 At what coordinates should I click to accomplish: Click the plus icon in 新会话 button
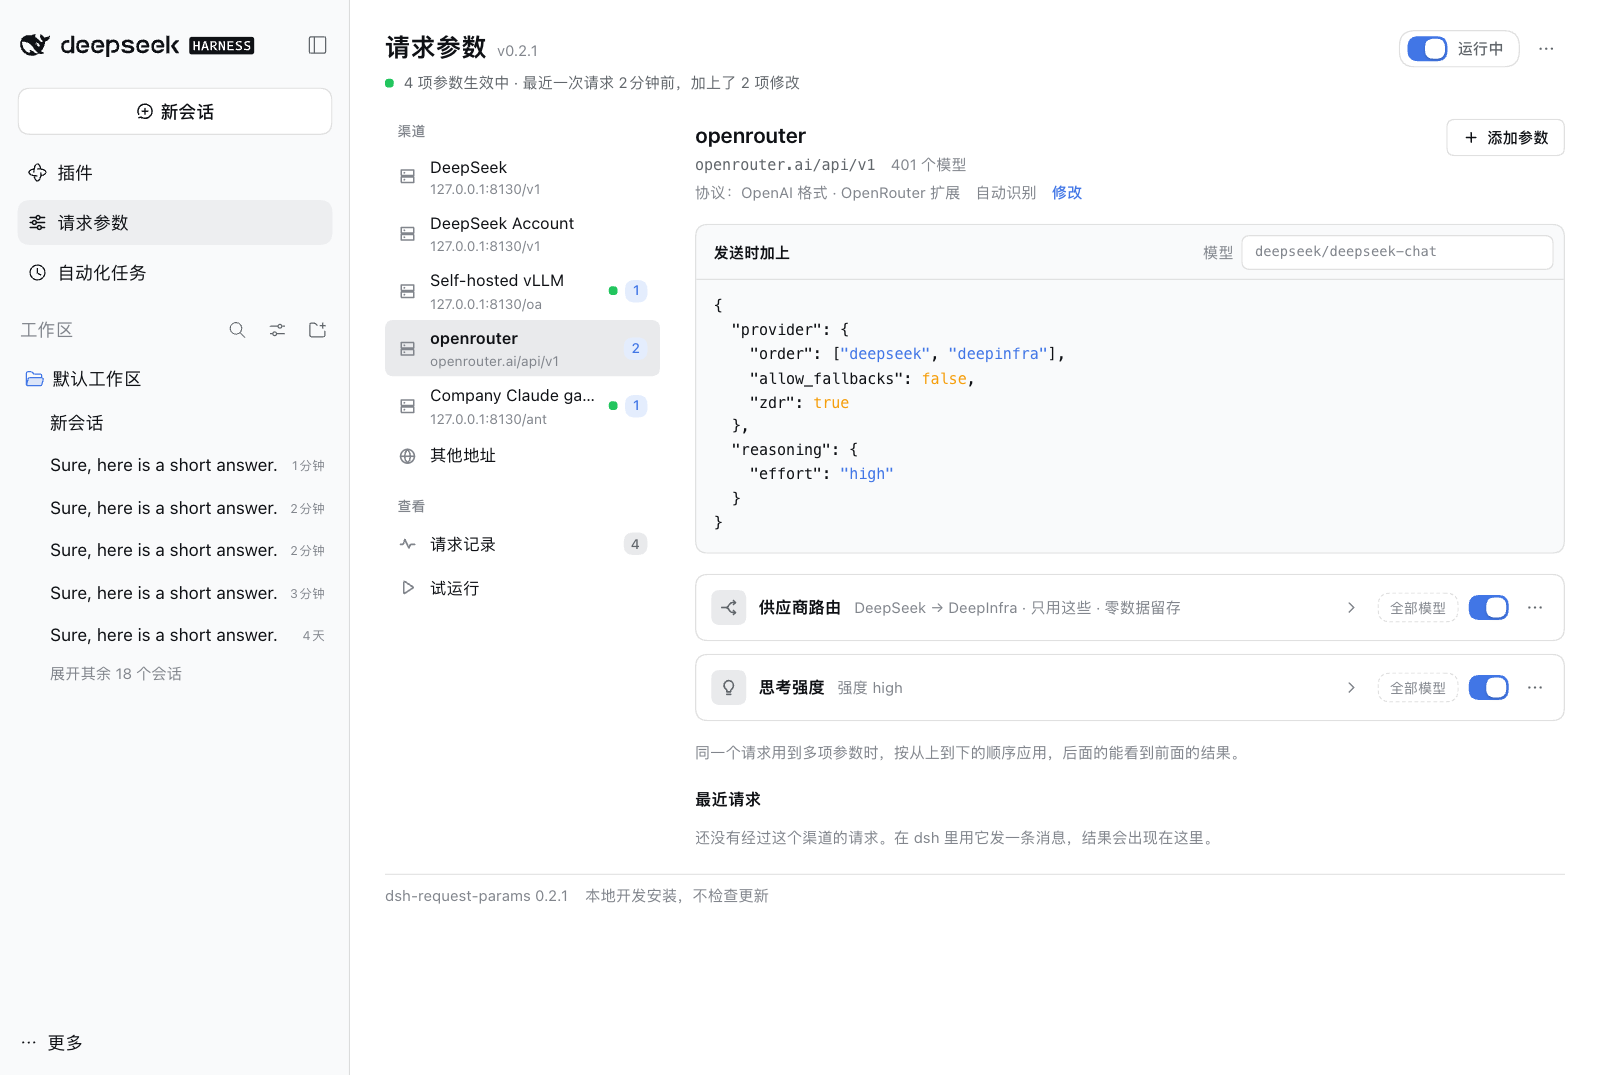[x=145, y=111]
